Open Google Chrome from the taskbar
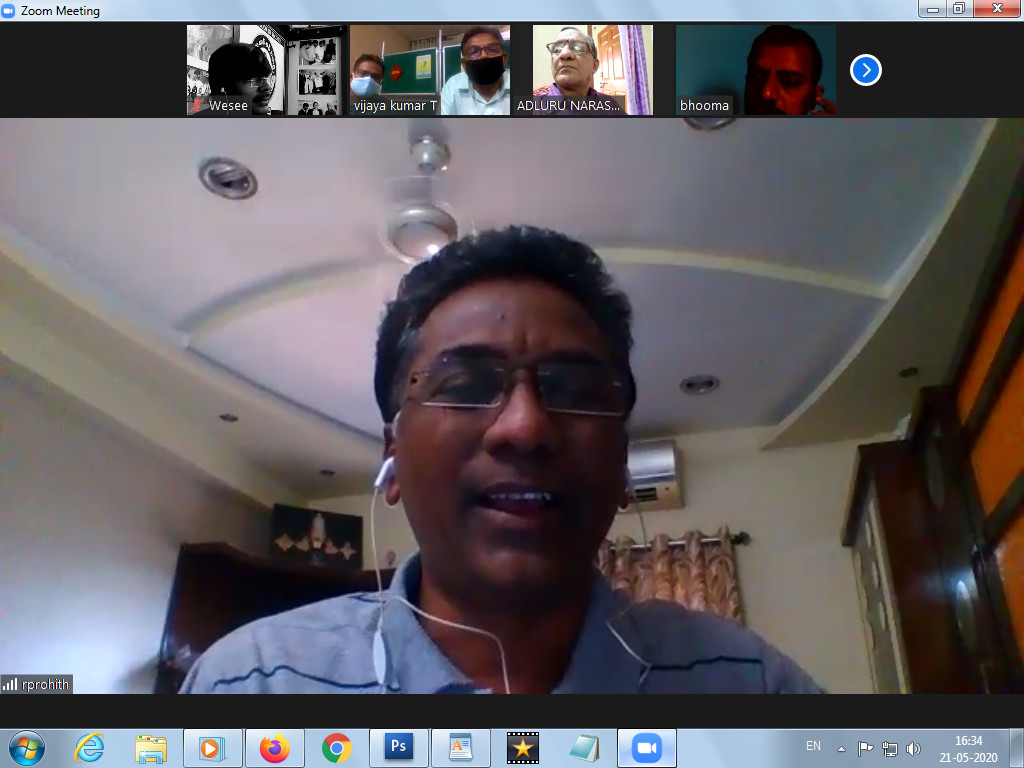 point(336,747)
